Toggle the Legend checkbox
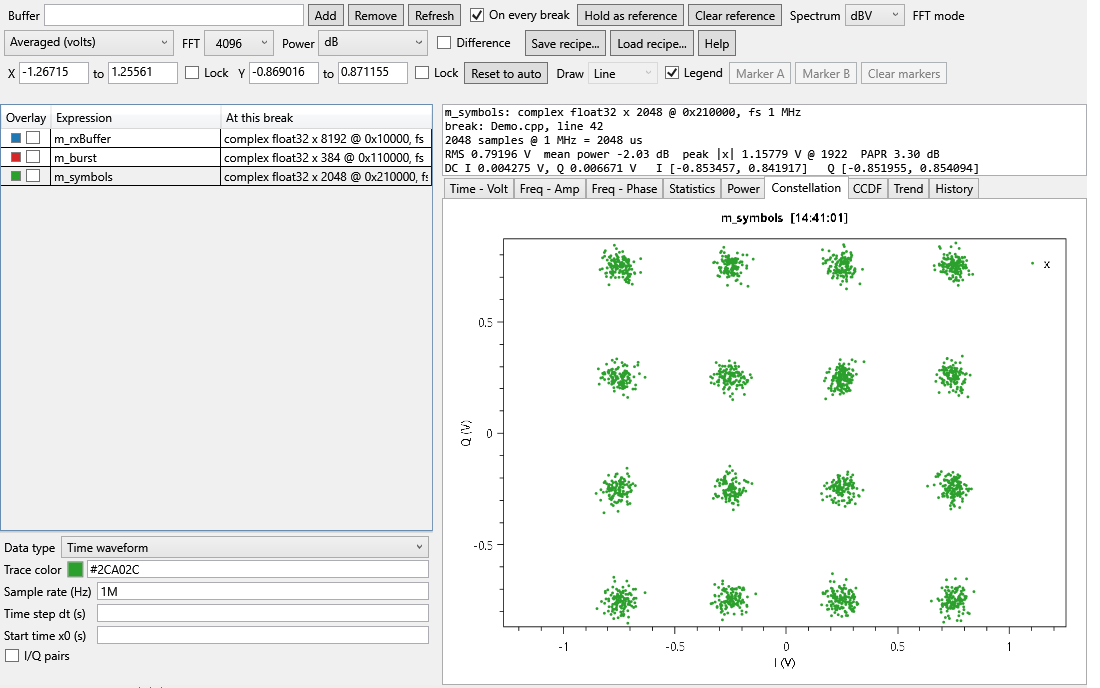 672,73
